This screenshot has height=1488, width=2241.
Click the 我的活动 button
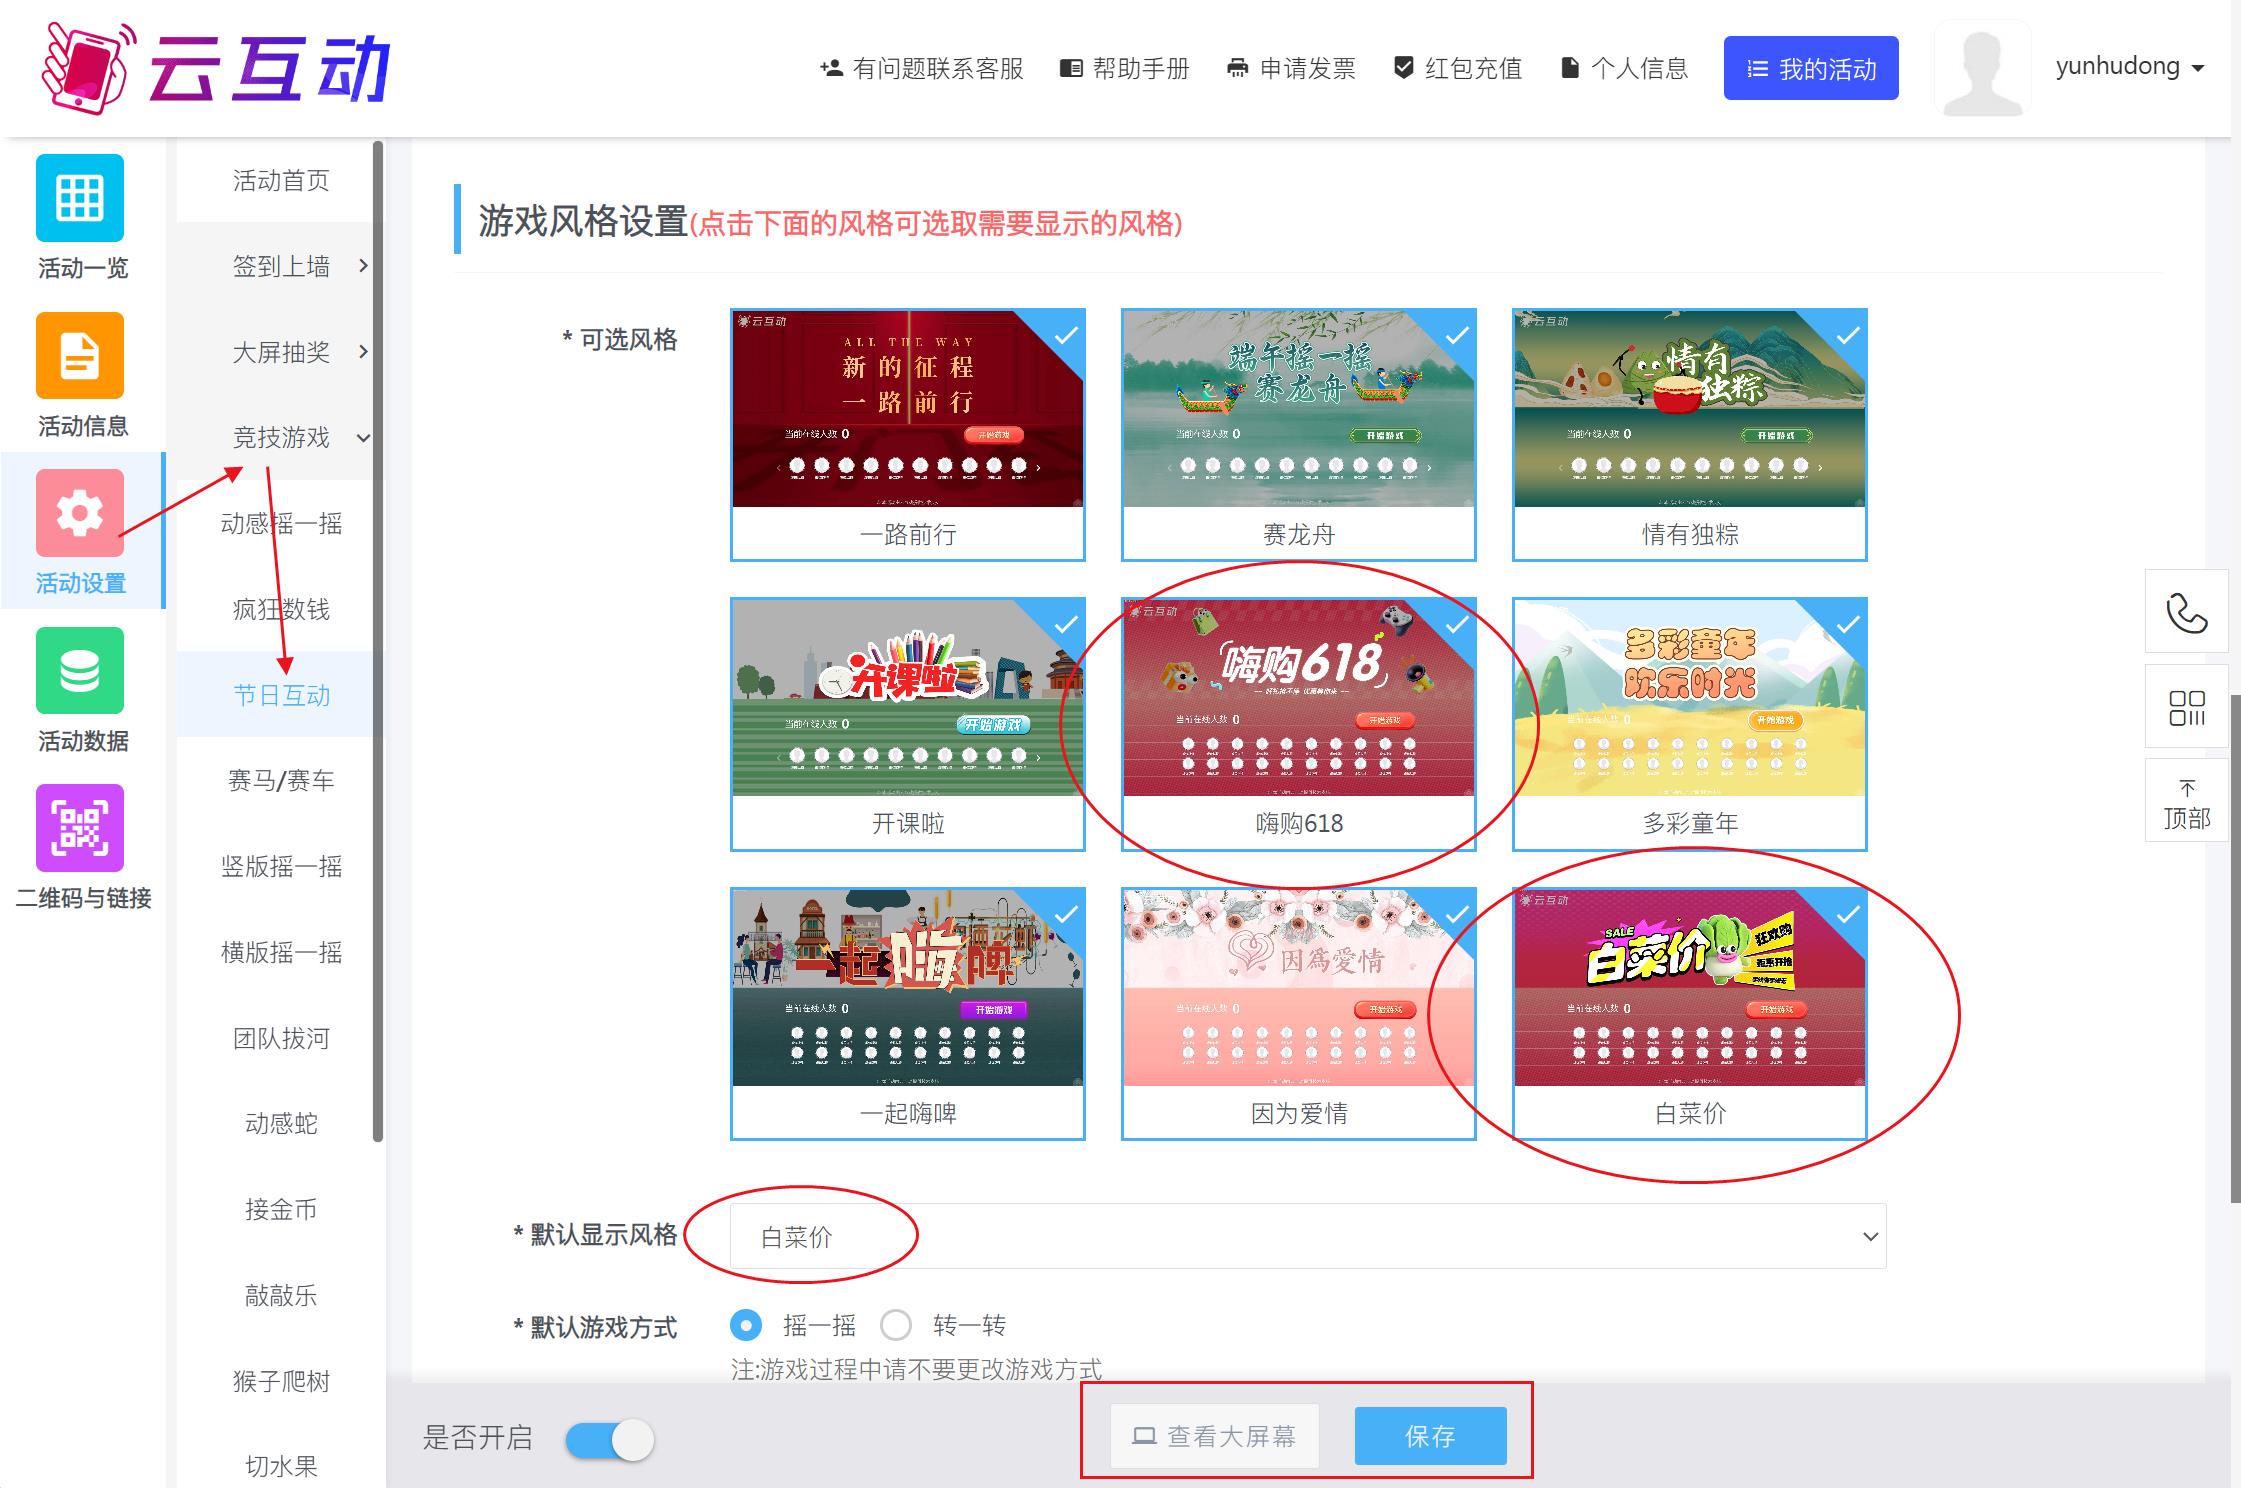tap(1810, 68)
